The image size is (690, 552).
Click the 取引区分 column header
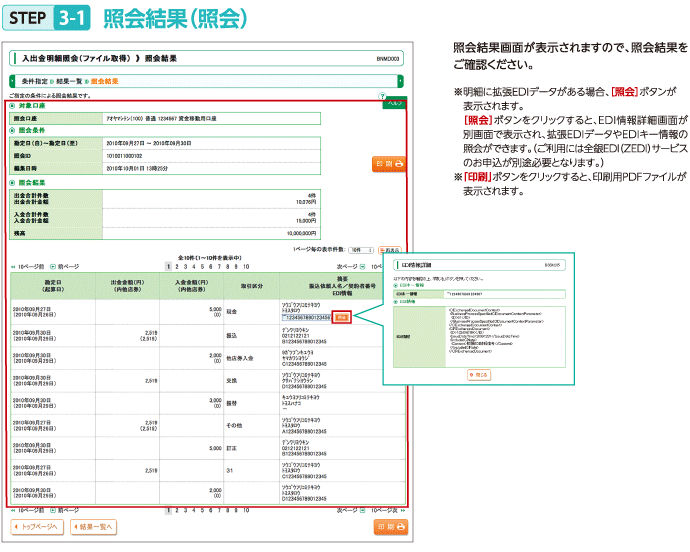pos(251,286)
